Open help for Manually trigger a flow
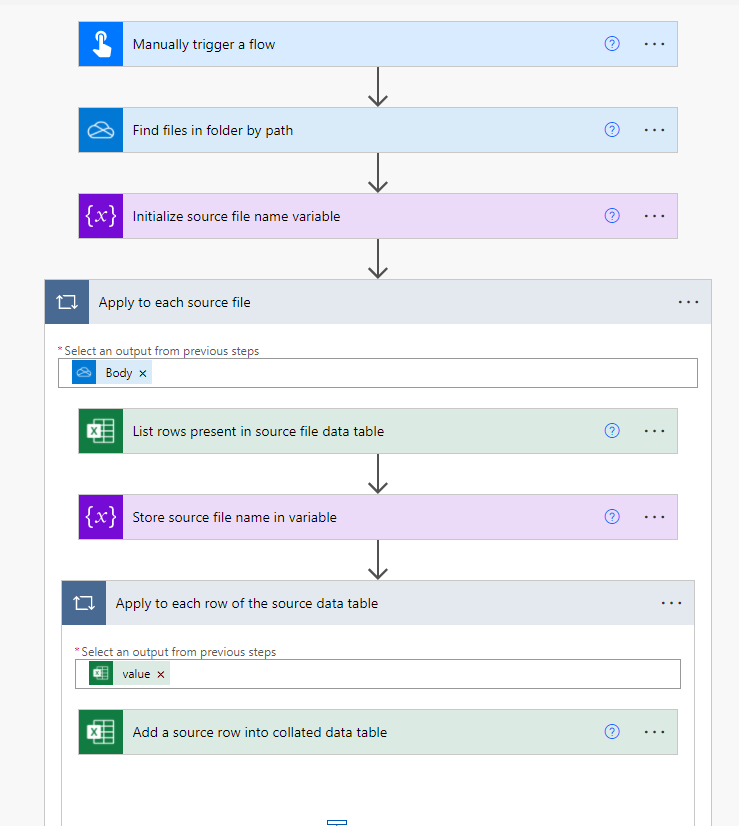 click(612, 44)
